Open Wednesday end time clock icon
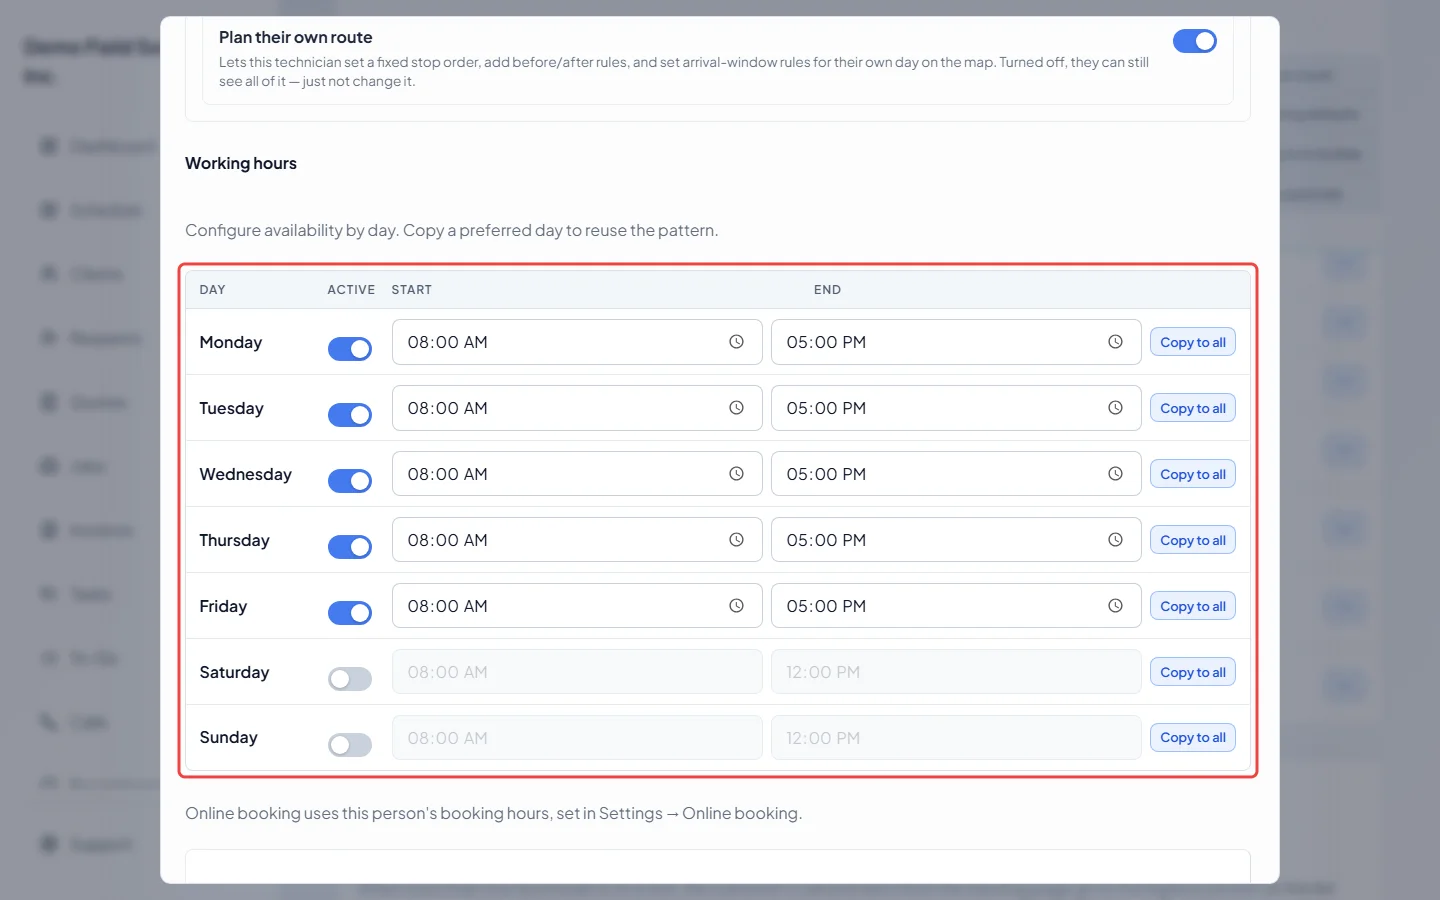This screenshot has width=1440, height=900. pyautogui.click(x=1115, y=474)
